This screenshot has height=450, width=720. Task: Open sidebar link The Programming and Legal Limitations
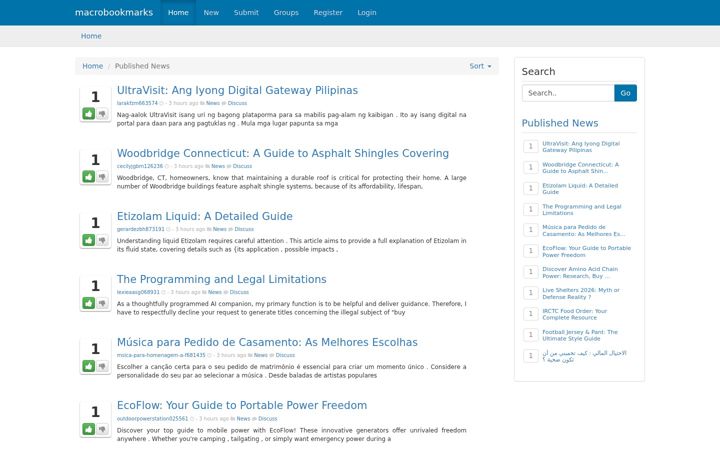tap(582, 210)
